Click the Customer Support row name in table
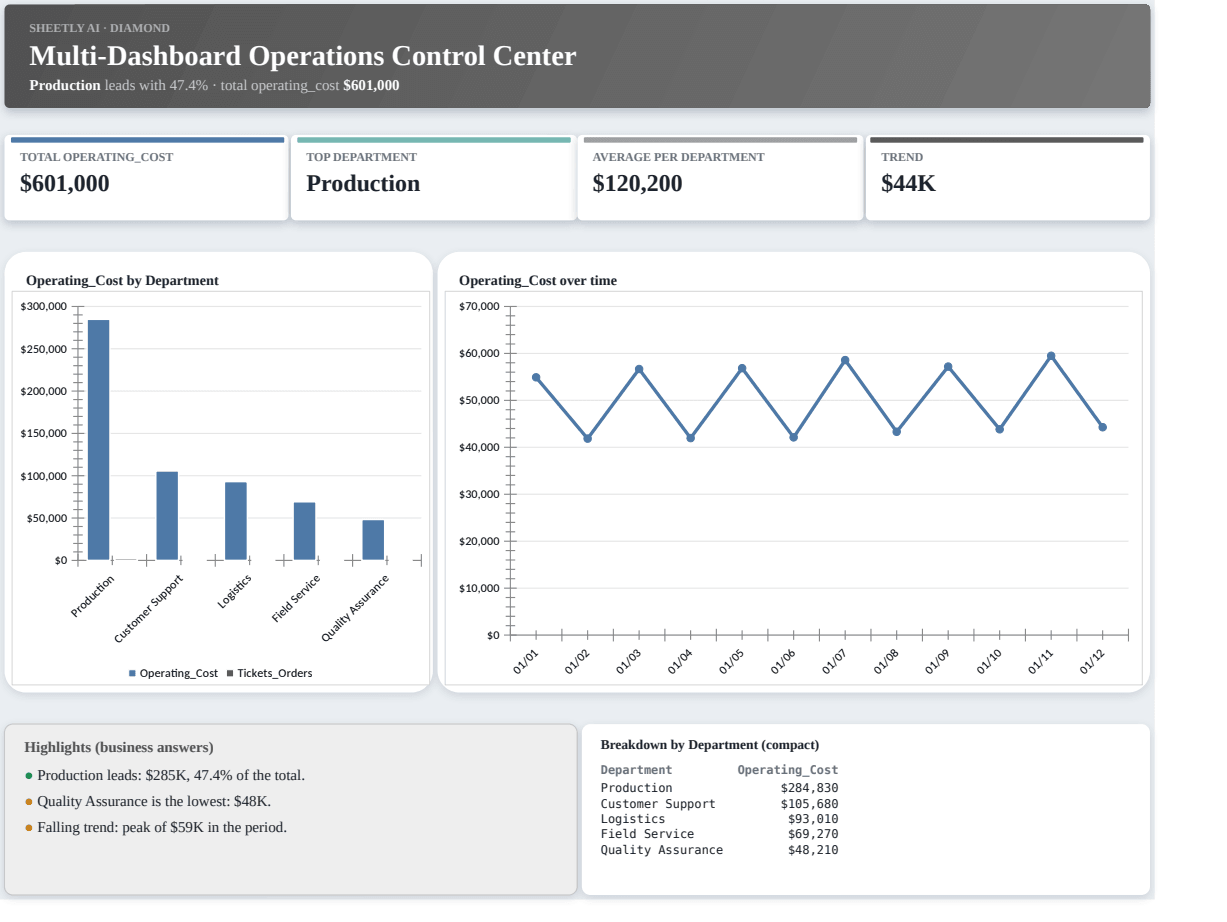1227x922 pixels. click(x=658, y=804)
